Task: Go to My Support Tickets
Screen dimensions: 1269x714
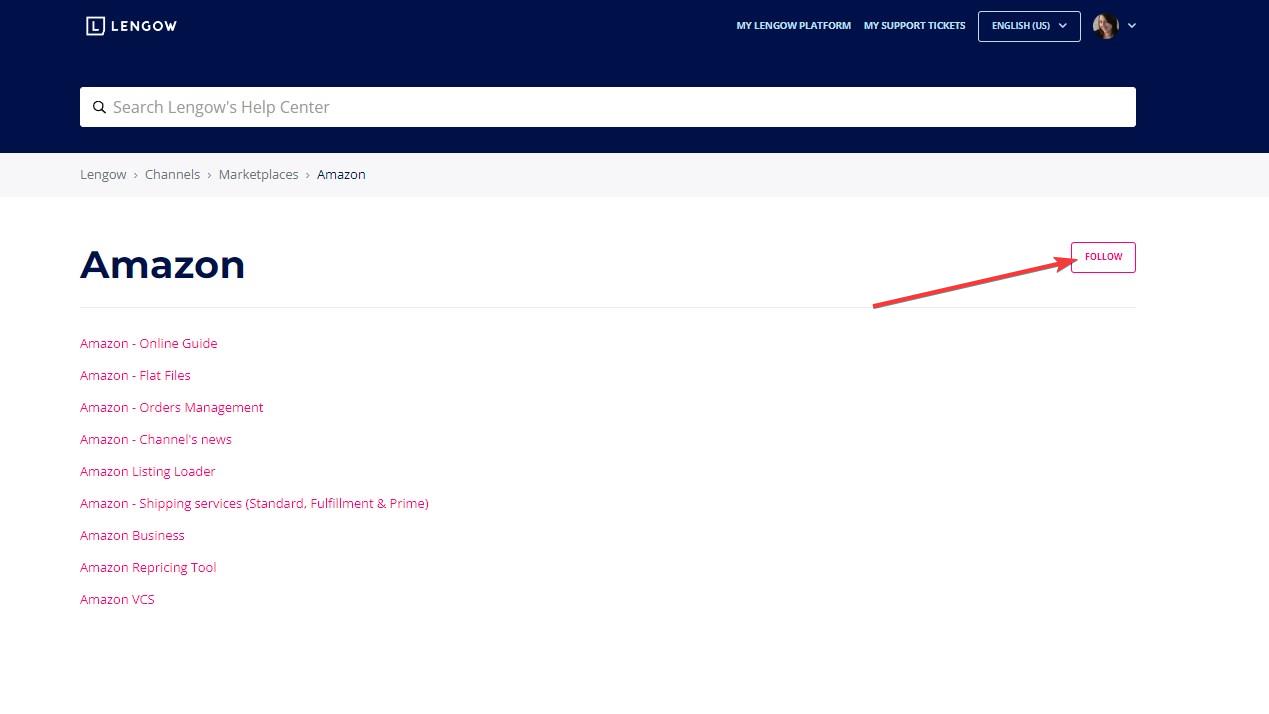Action: [915, 26]
